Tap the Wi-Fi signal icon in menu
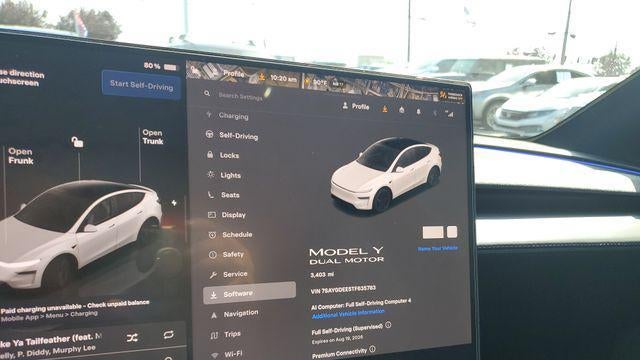The width and height of the screenshot is (640, 360). pos(215,355)
